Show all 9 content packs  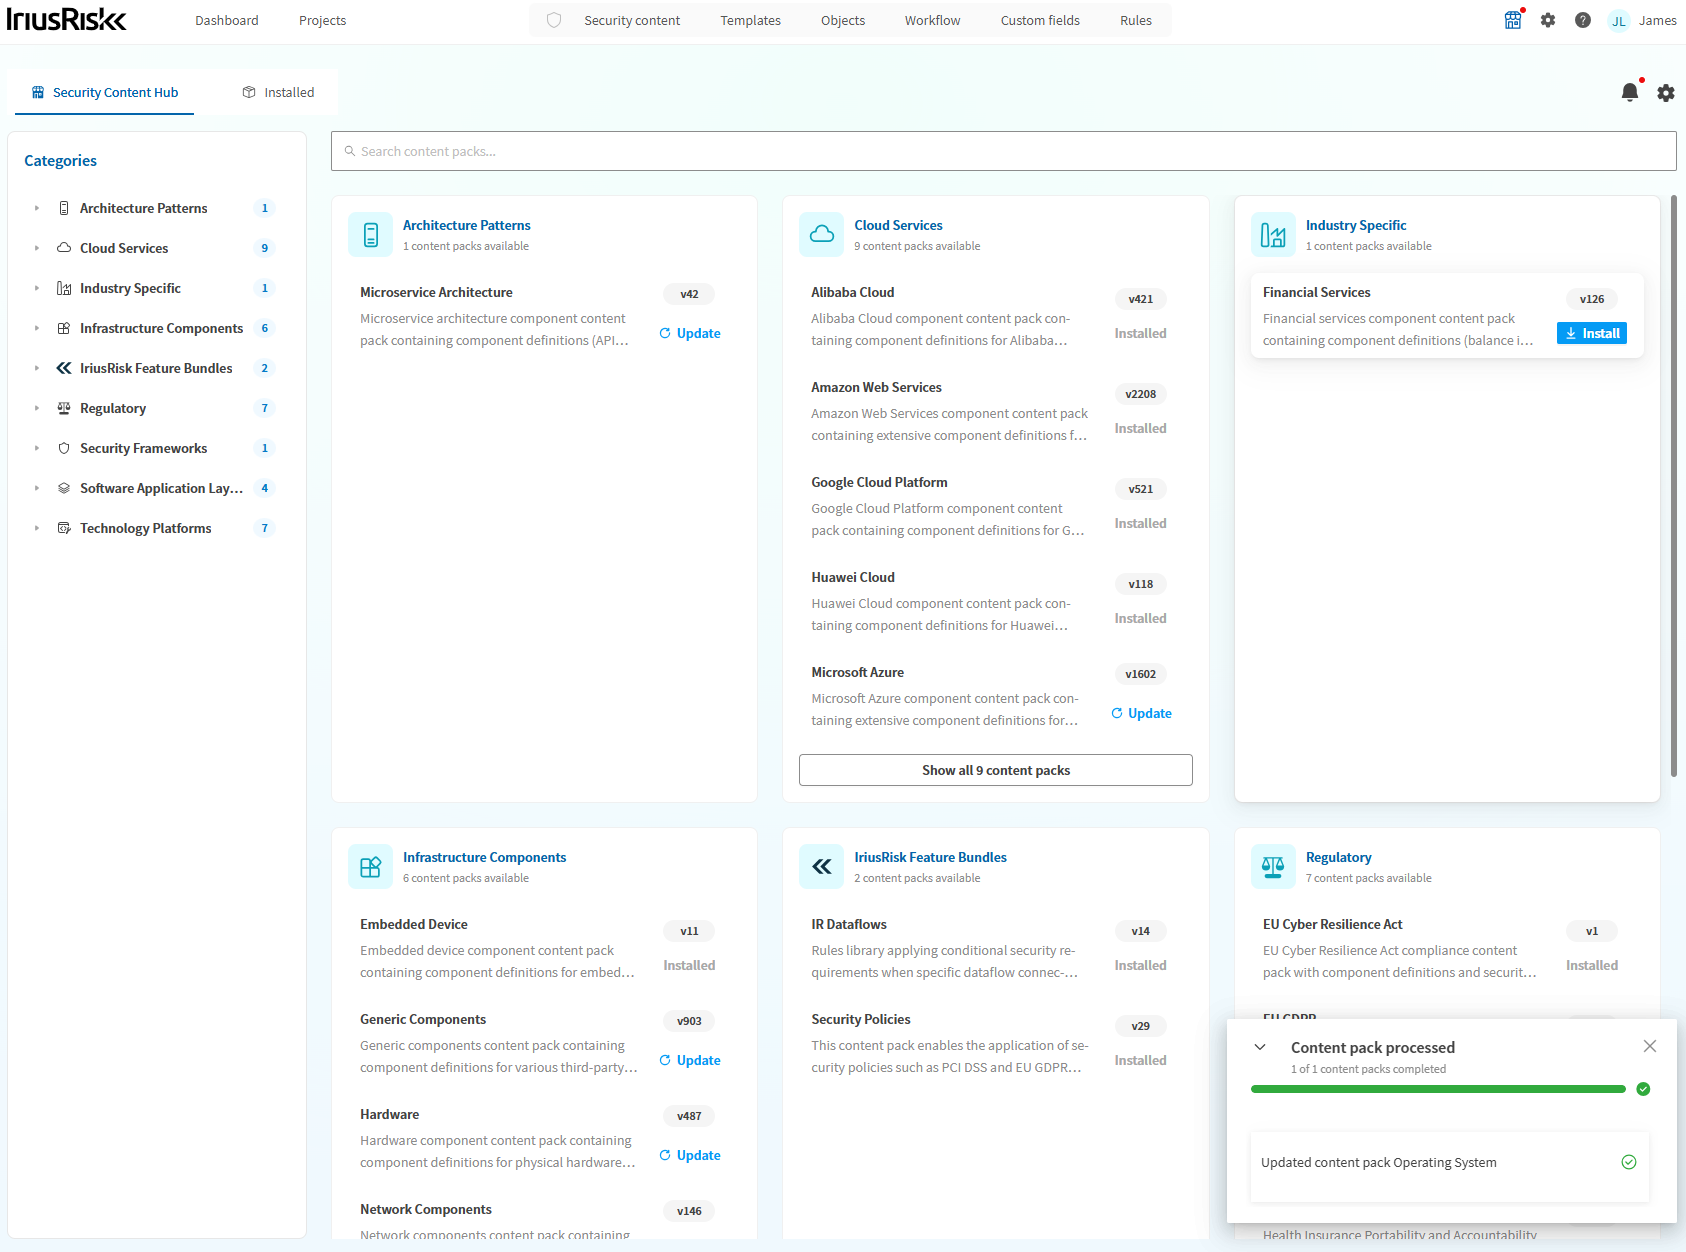(996, 770)
